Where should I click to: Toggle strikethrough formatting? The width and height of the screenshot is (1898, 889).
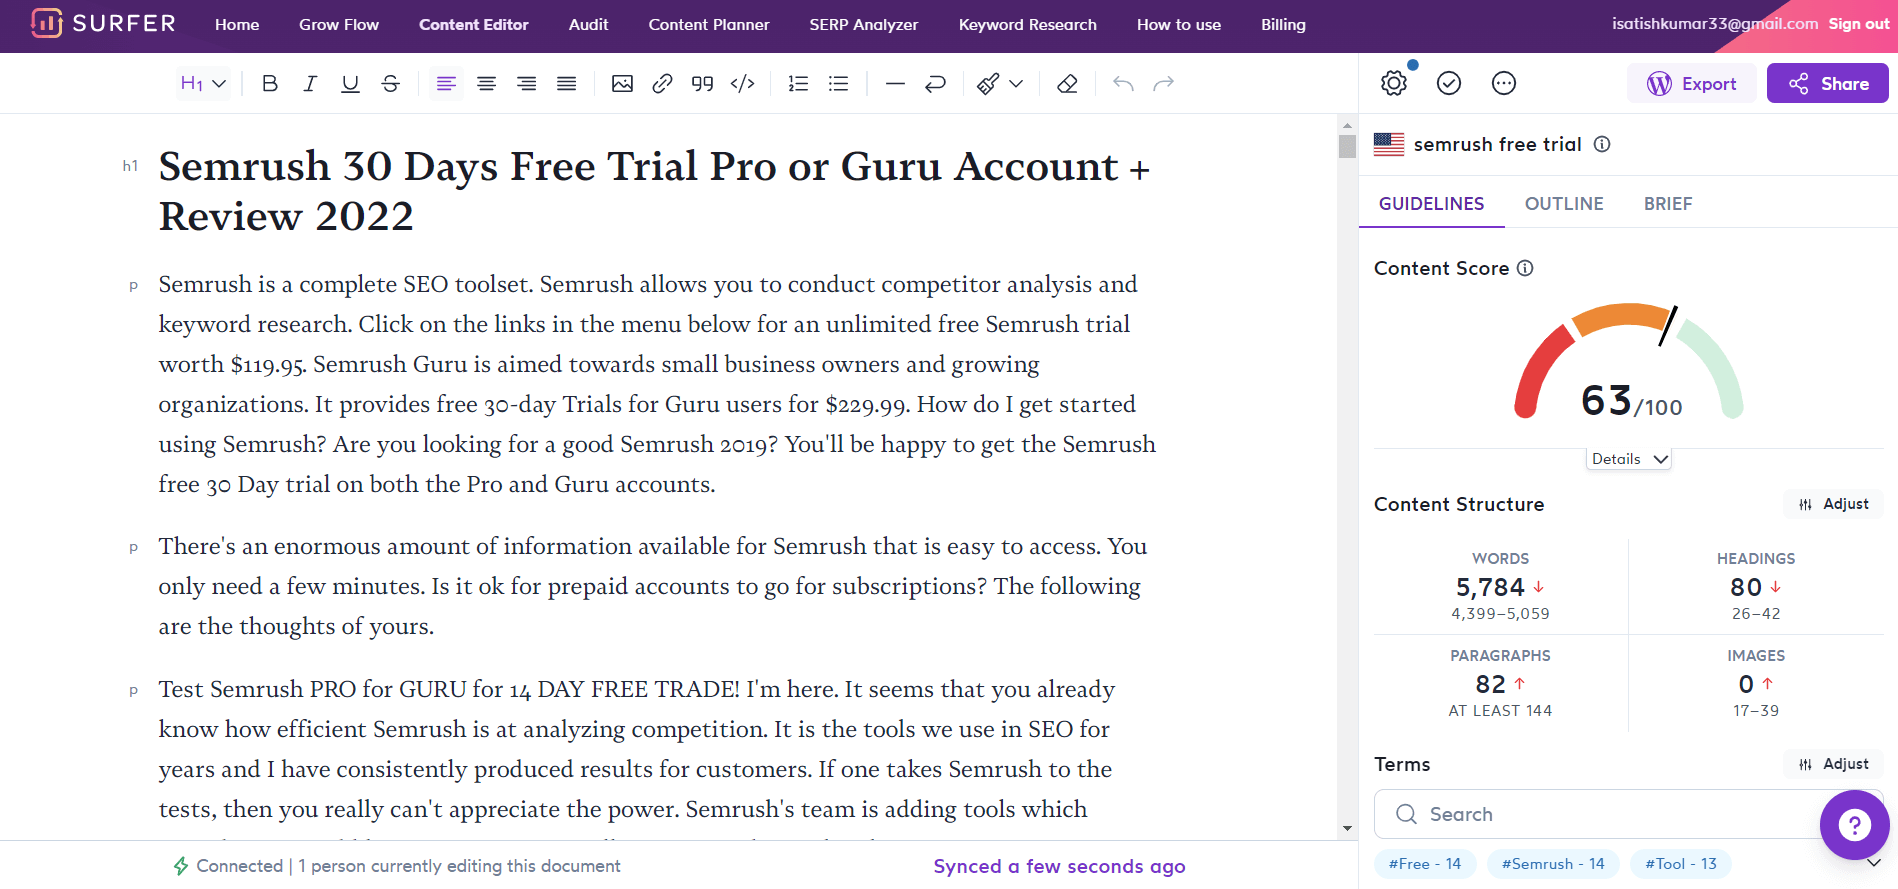tap(391, 84)
